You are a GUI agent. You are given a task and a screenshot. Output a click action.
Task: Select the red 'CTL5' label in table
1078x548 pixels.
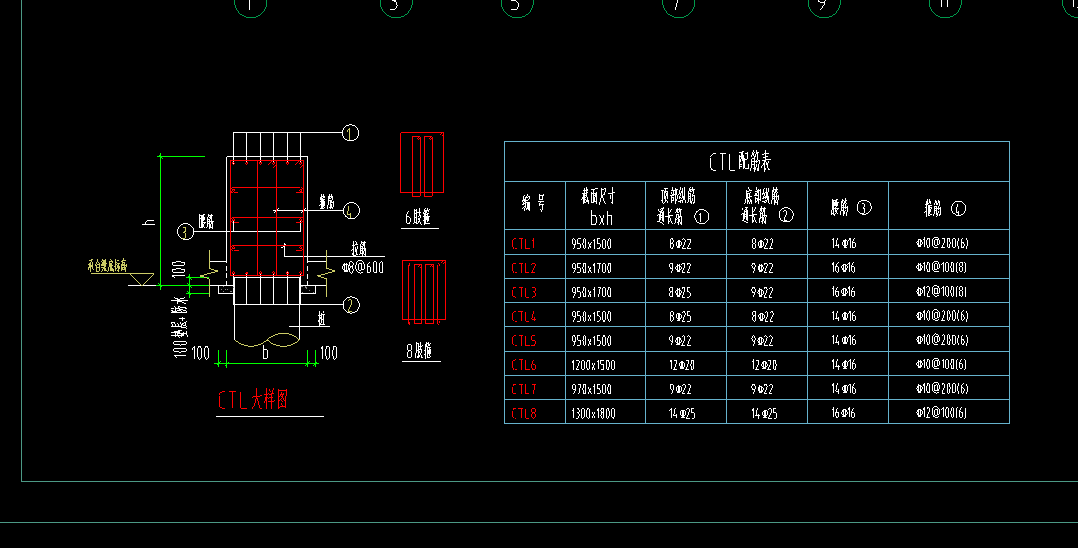coord(523,340)
